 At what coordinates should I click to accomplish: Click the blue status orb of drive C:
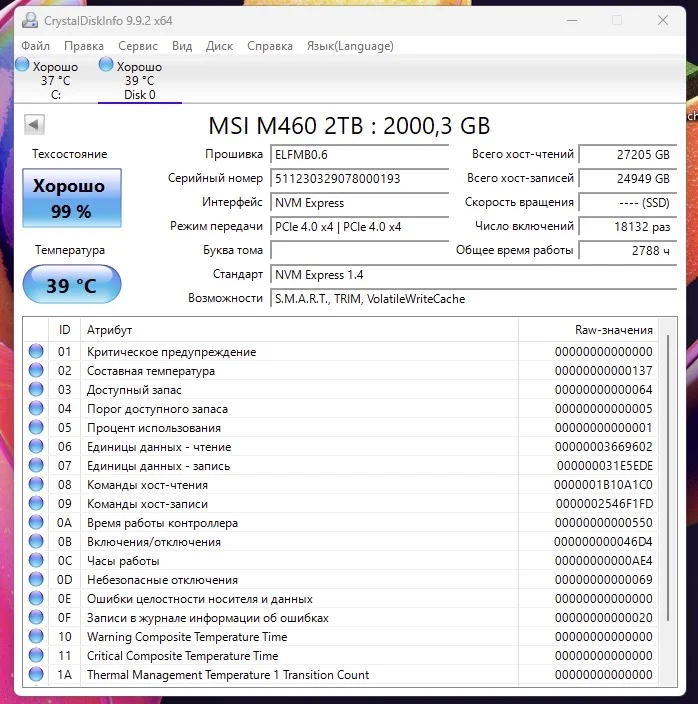pos(22,64)
